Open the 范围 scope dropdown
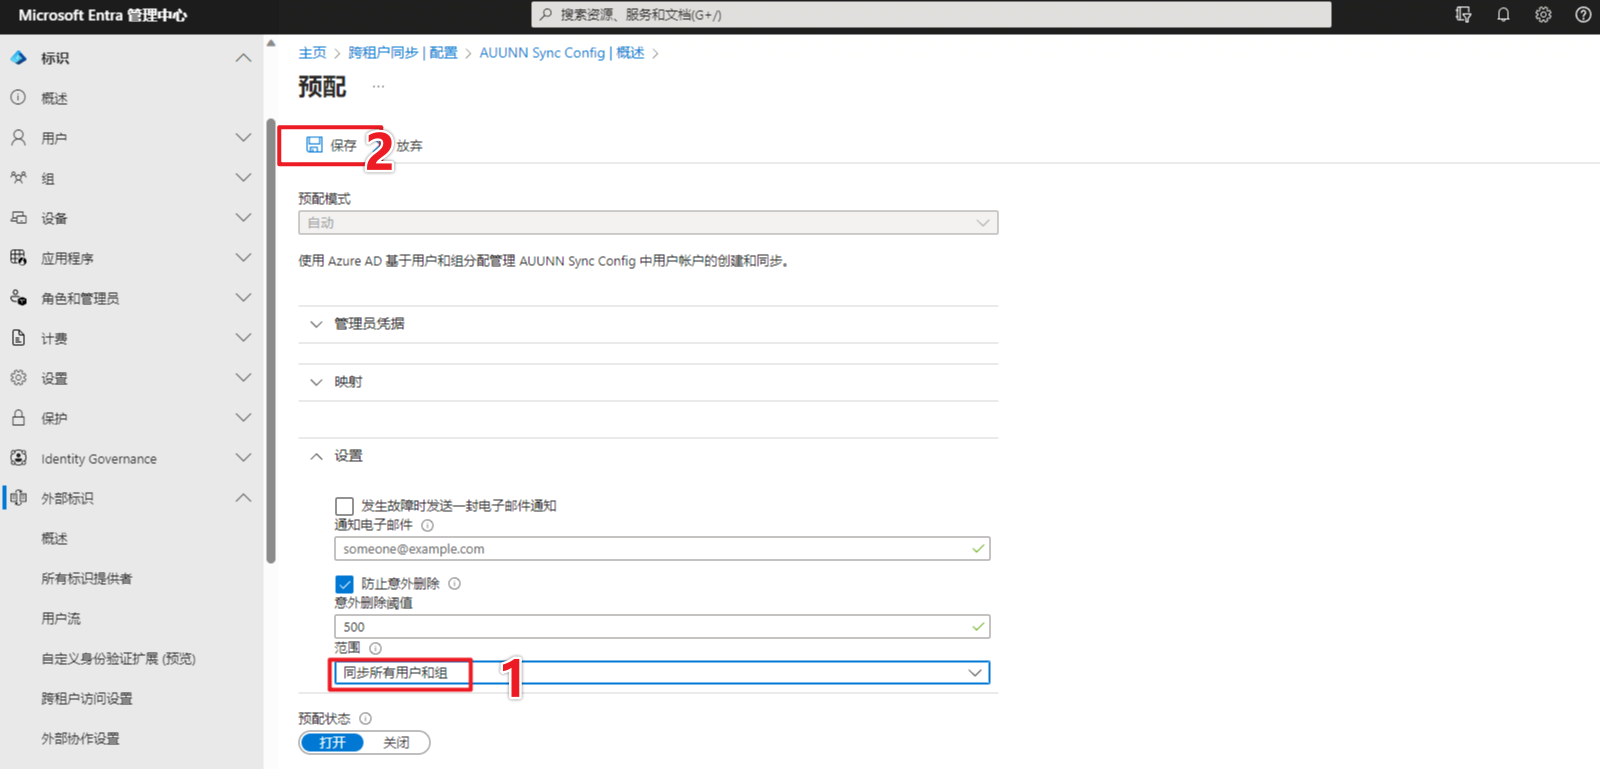This screenshot has width=1600, height=769. pos(660,673)
